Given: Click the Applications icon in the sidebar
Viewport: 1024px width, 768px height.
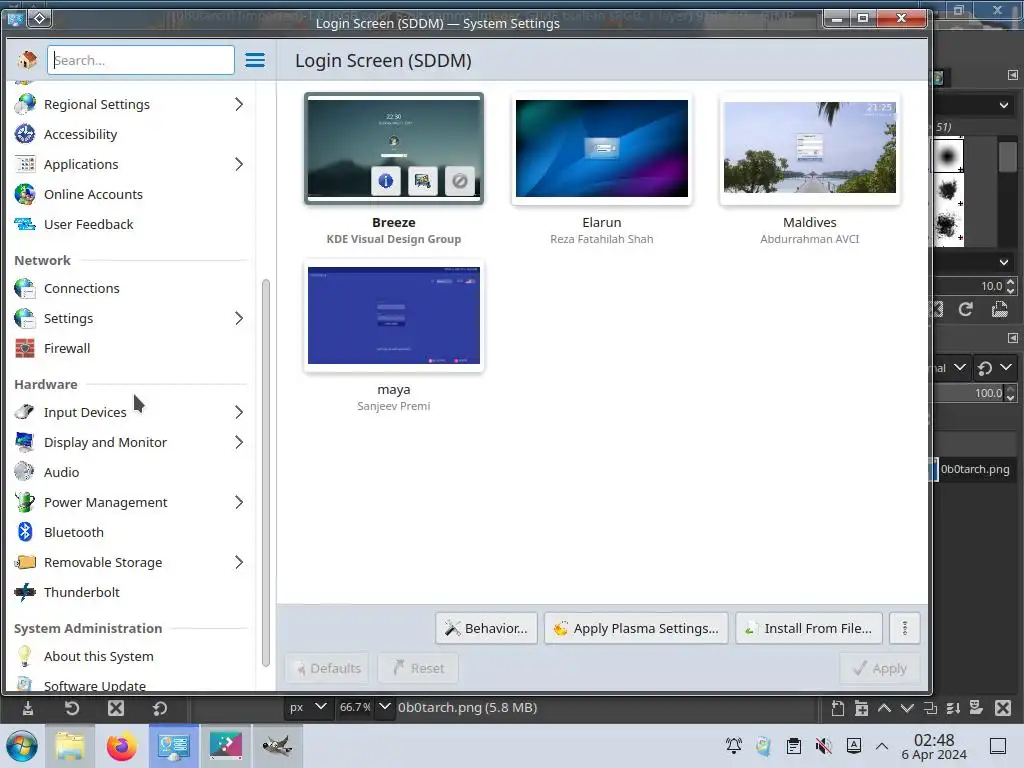Looking at the screenshot, I should point(25,164).
